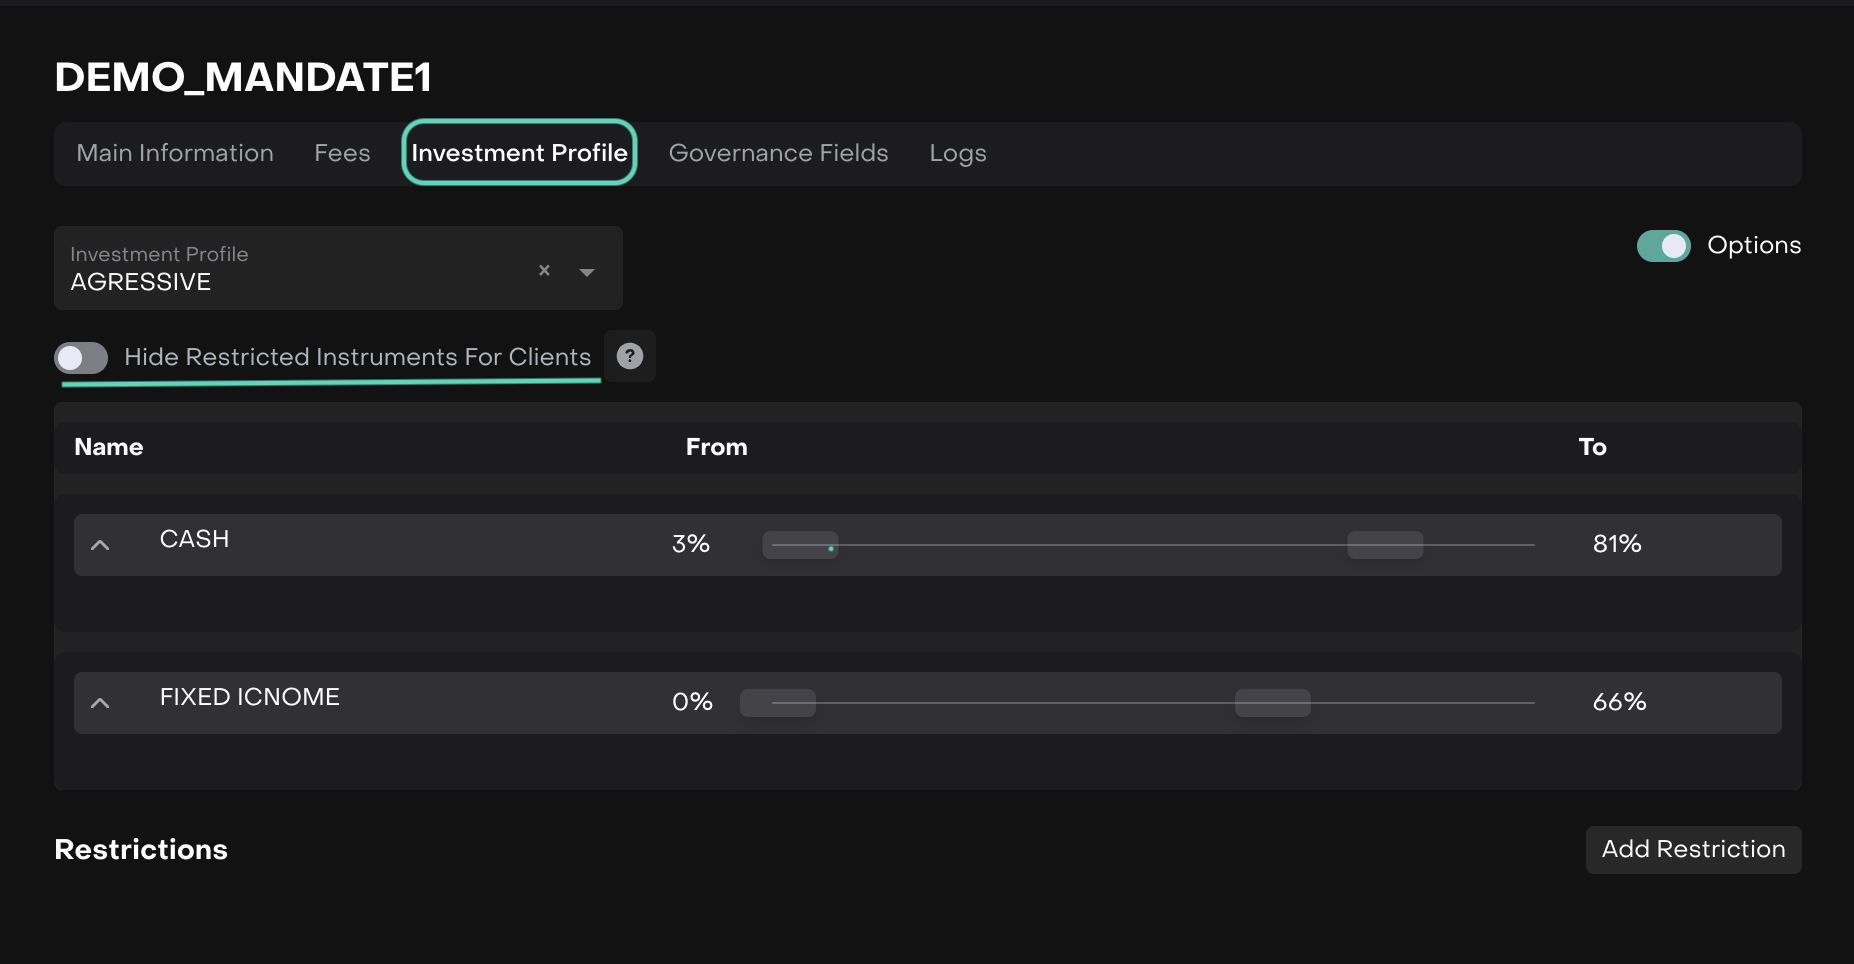
Task: Open the Investment Profile dropdown arrow
Action: click(x=587, y=272)
